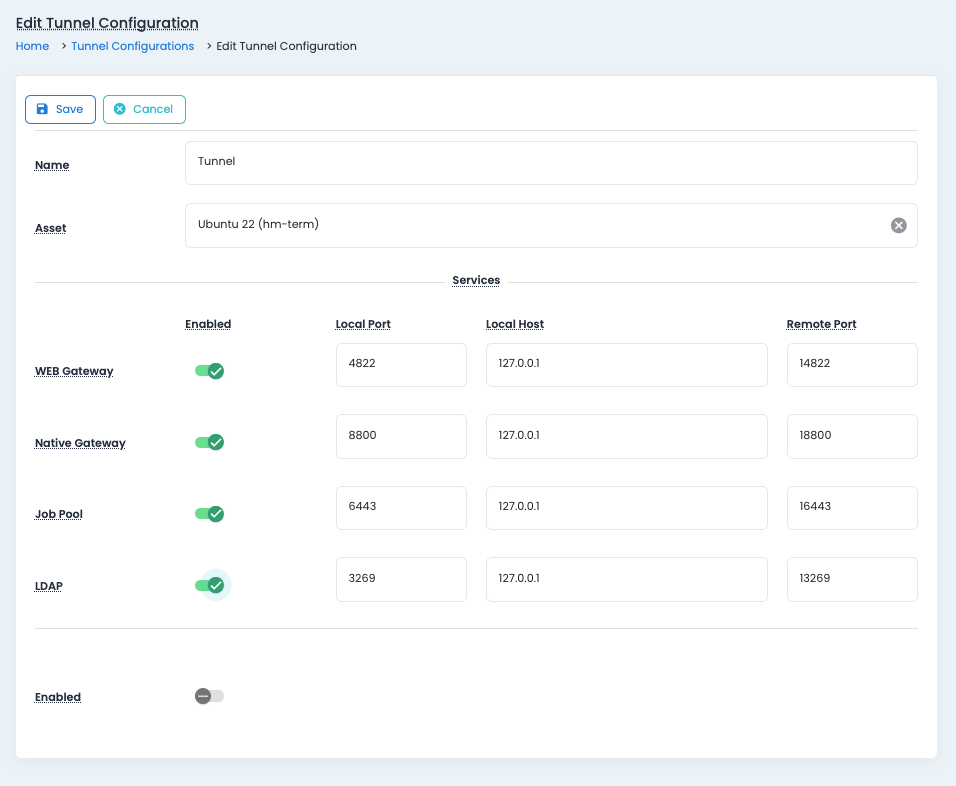Go to the Home breadcrumb link

click(32, 46)
